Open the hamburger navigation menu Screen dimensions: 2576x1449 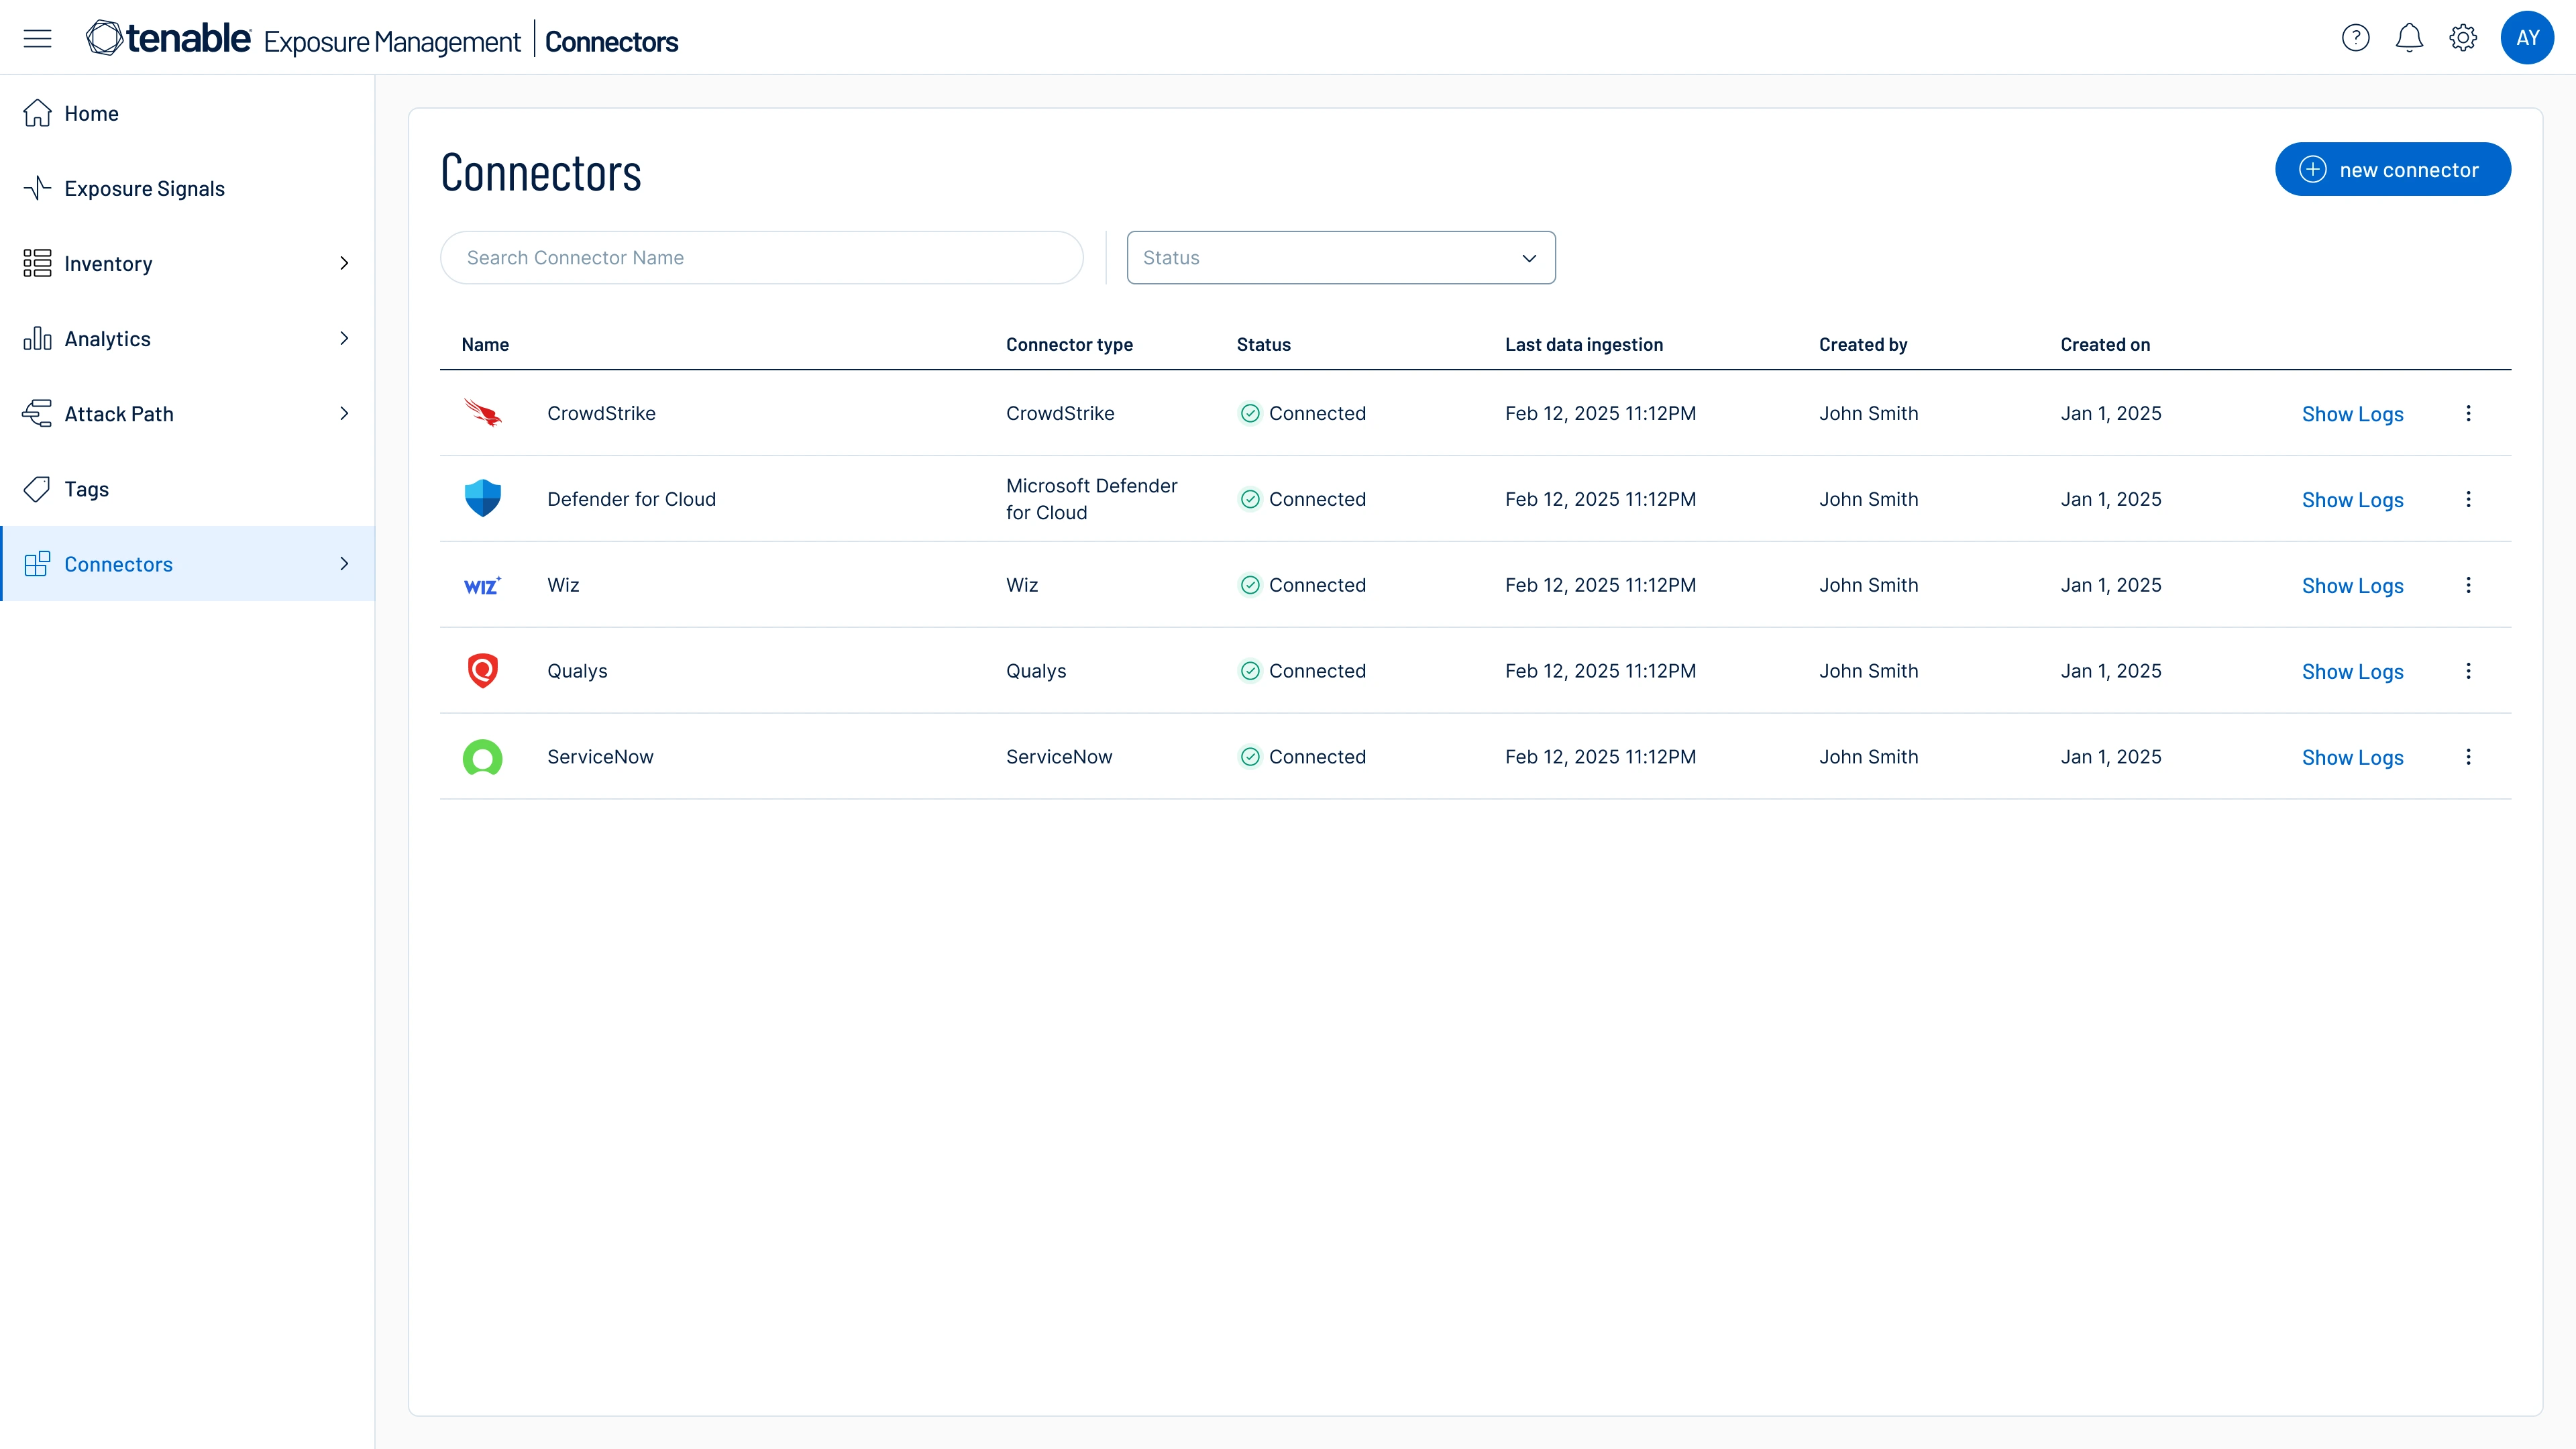[x=37, y=39]
